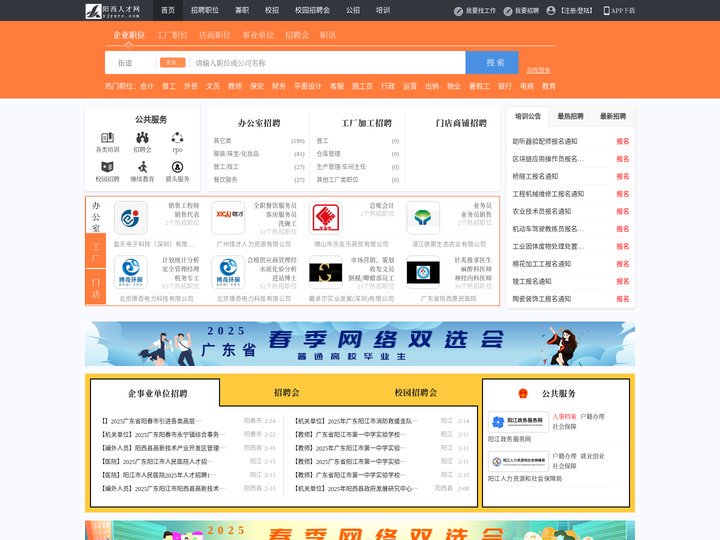Open 校招 in top navigation
This screenshot has width=720, height=540.
(272, 10)
